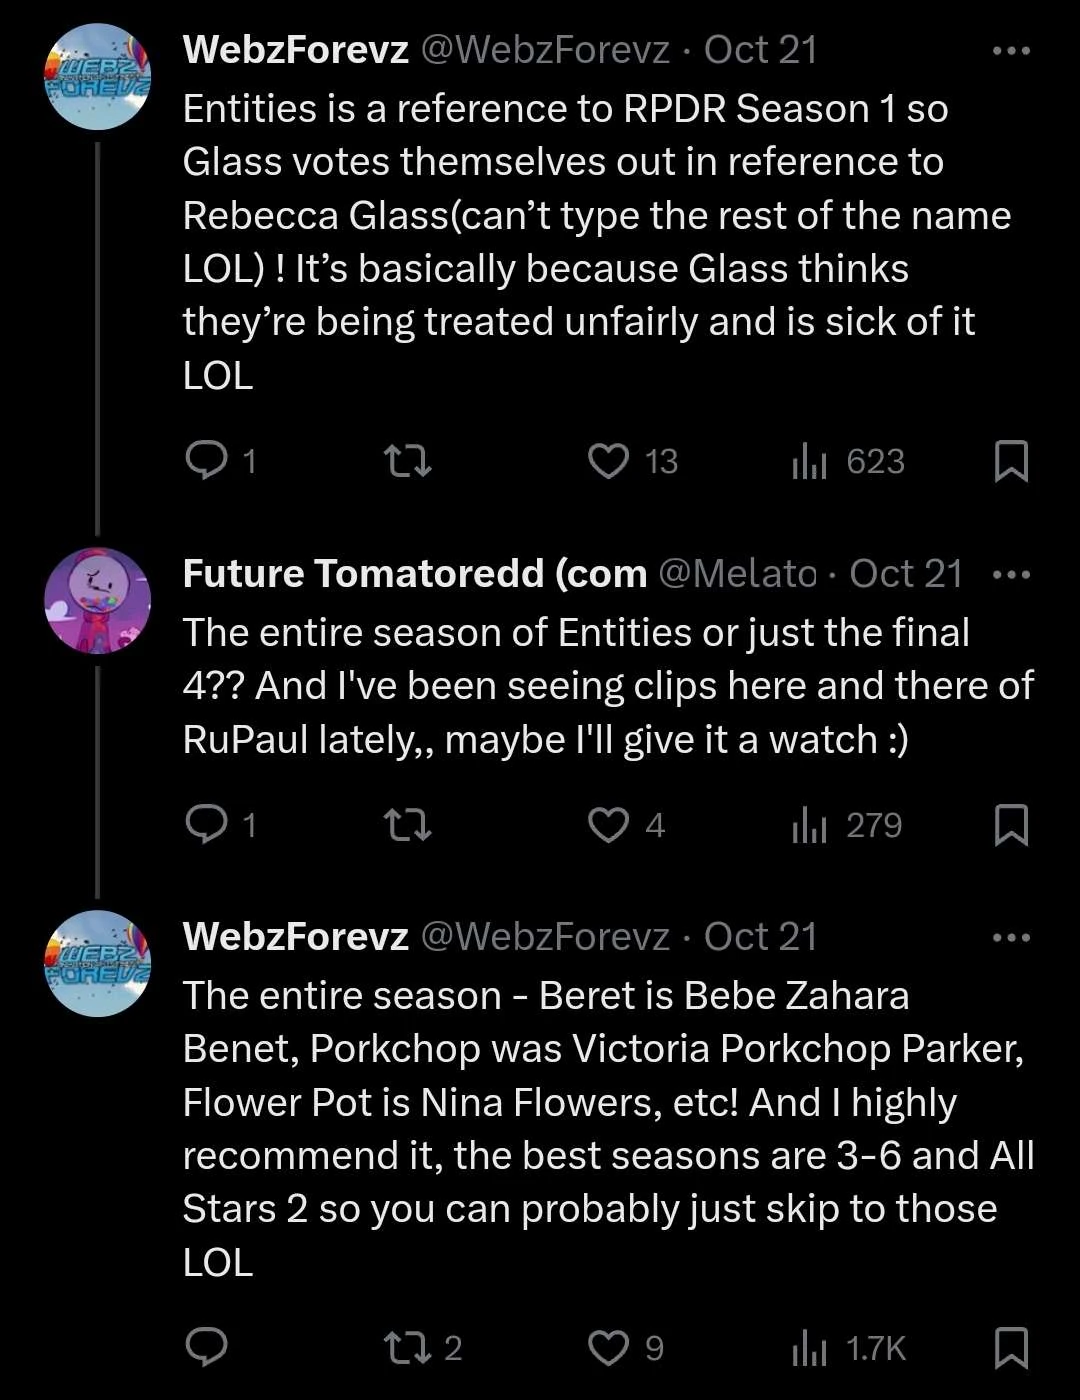
Task: Reply to Future Tomatoredd's tweet
Action: (208, 825)
